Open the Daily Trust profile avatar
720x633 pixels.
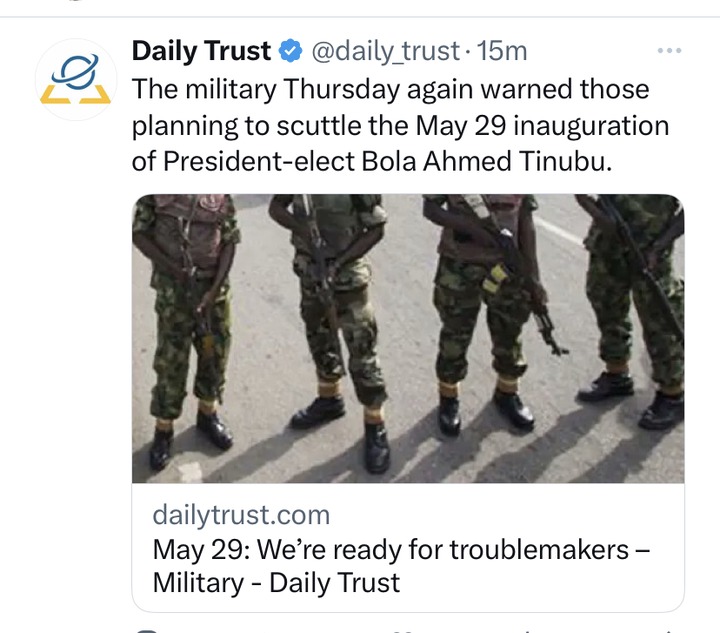tap(76, 80)
